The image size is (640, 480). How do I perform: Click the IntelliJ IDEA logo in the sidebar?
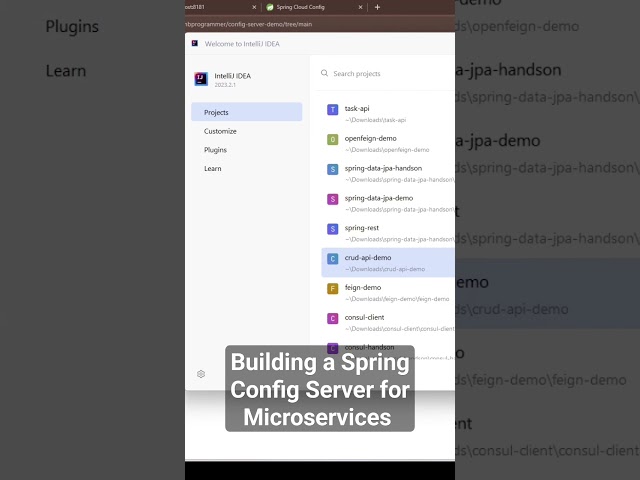point(201,79)
